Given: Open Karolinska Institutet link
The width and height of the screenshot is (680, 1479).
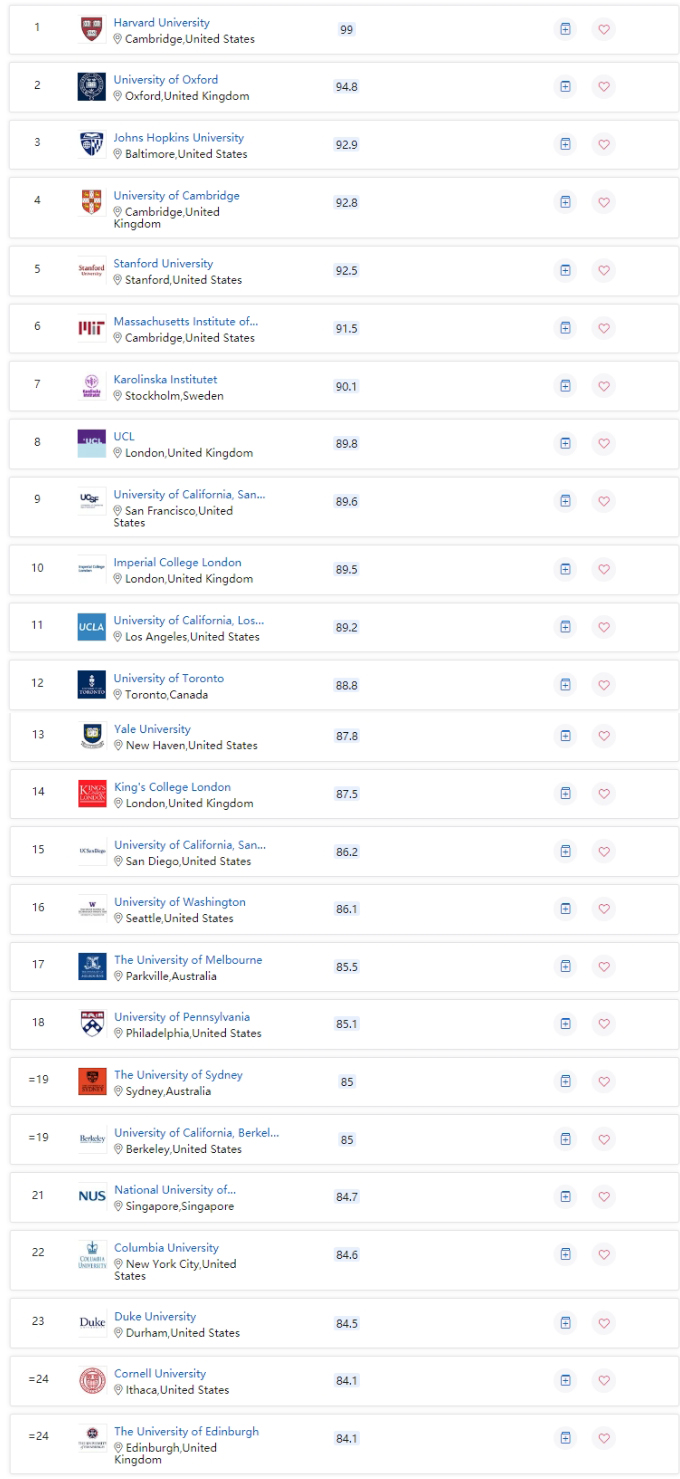Looking at the screenshot, I should [165, 380].
